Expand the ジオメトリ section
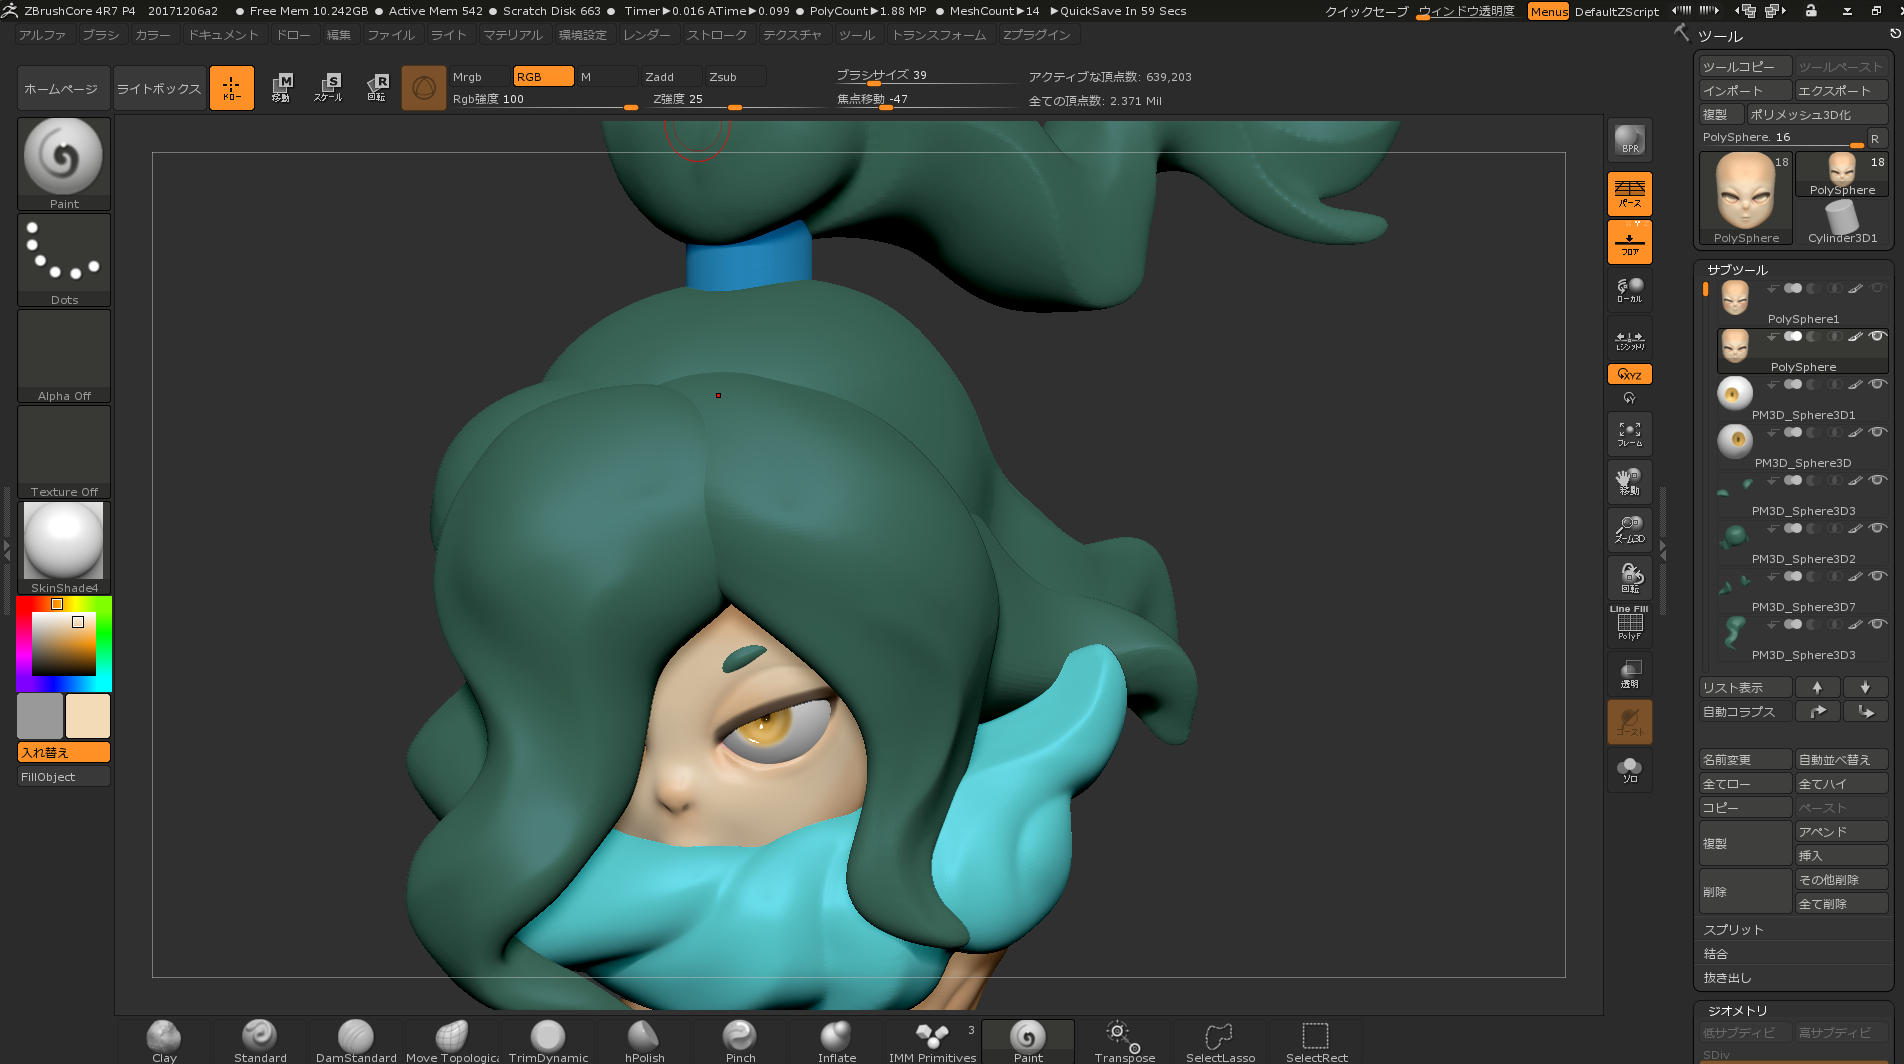Image resolution: width=1904 pixels, height=1064 pixels. (1737, 1011)
